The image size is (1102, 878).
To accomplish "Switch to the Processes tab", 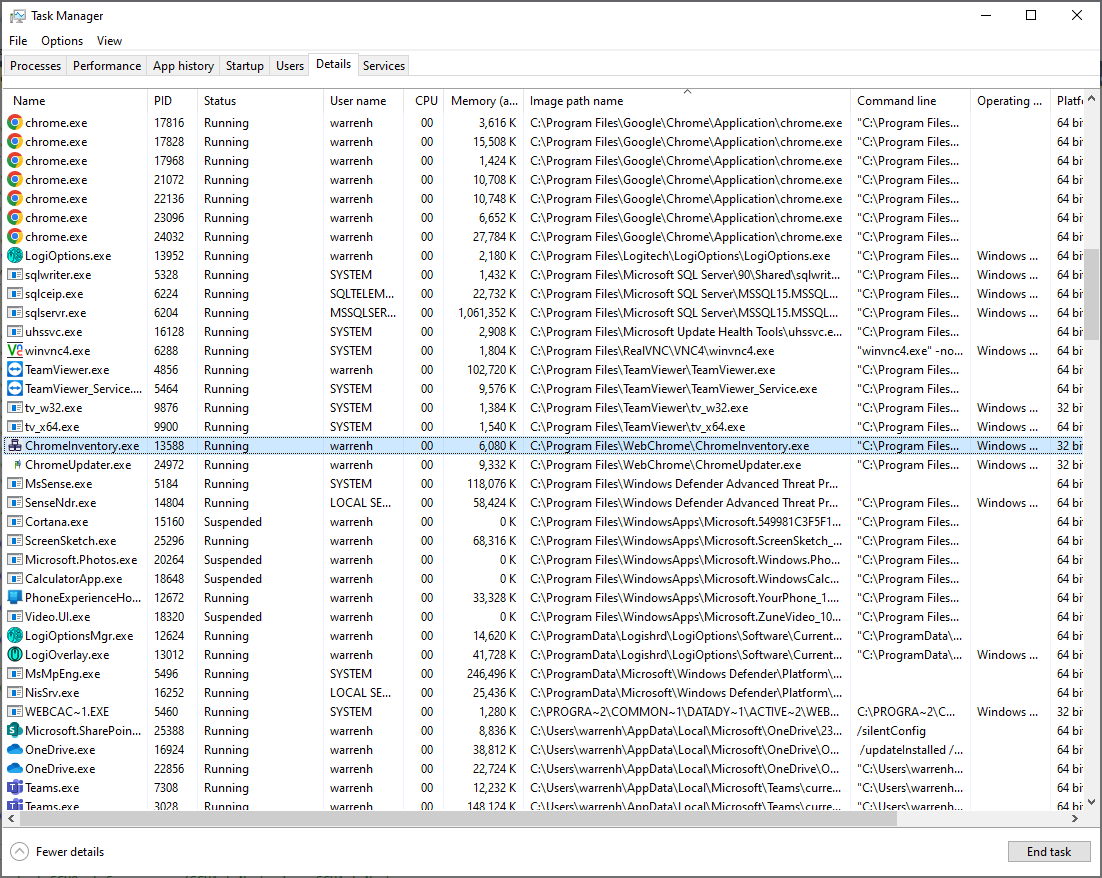I will 36,65.
